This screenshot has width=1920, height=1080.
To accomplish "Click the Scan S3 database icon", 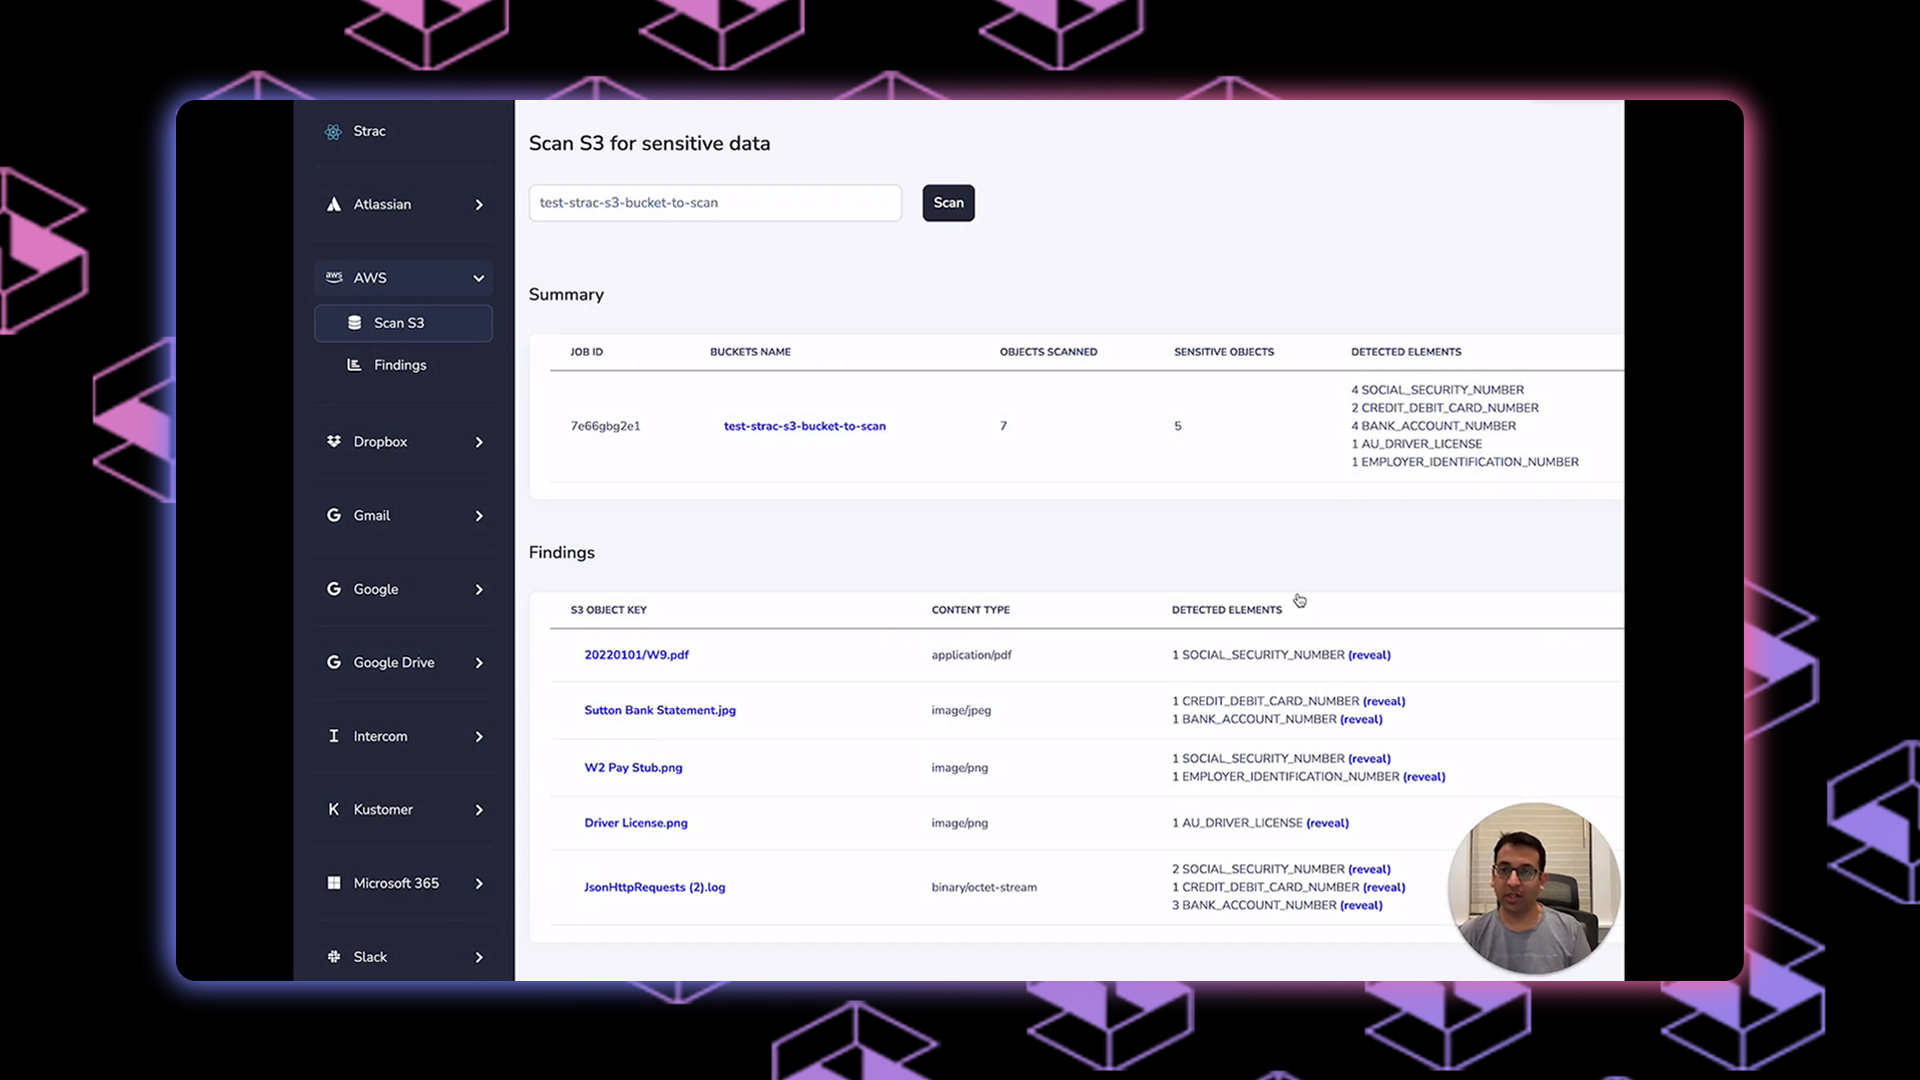I will (x=354, y=322).
